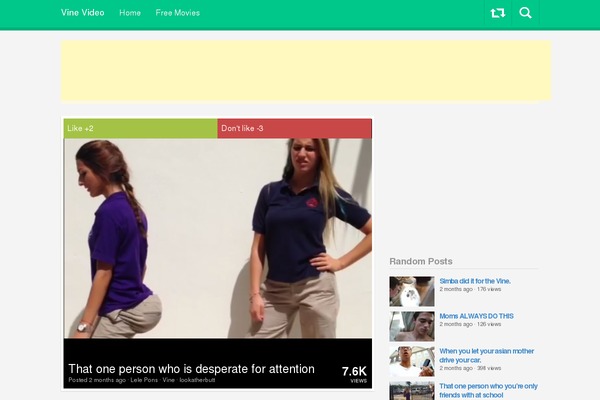The image size is (600, 400).
Task: Open 'That one person who you're only friends' post
Action: [x=488, y=390]
